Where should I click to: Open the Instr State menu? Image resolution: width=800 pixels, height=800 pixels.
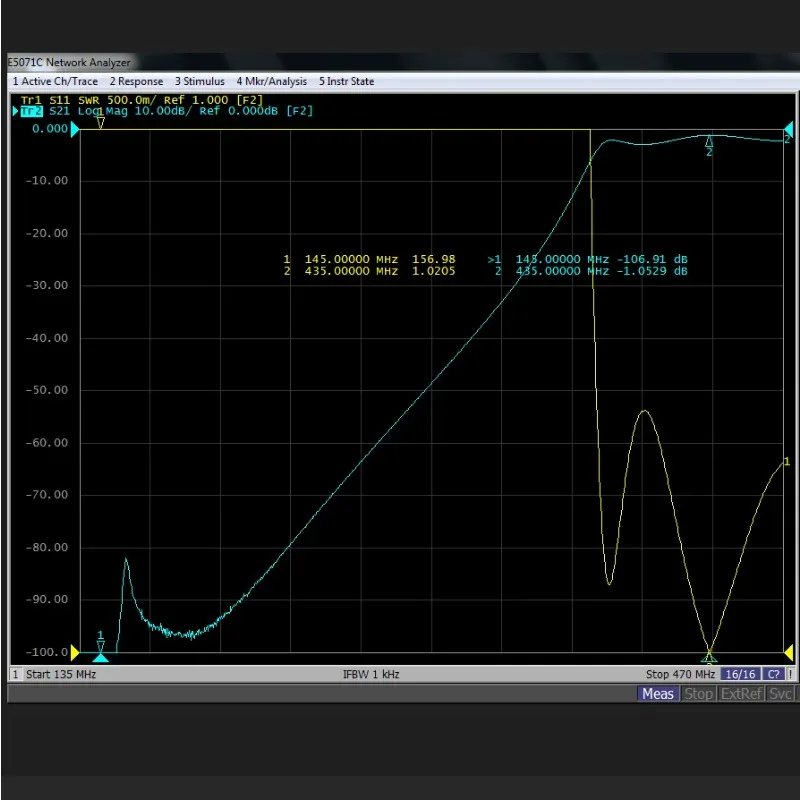(x=346, y=81)
